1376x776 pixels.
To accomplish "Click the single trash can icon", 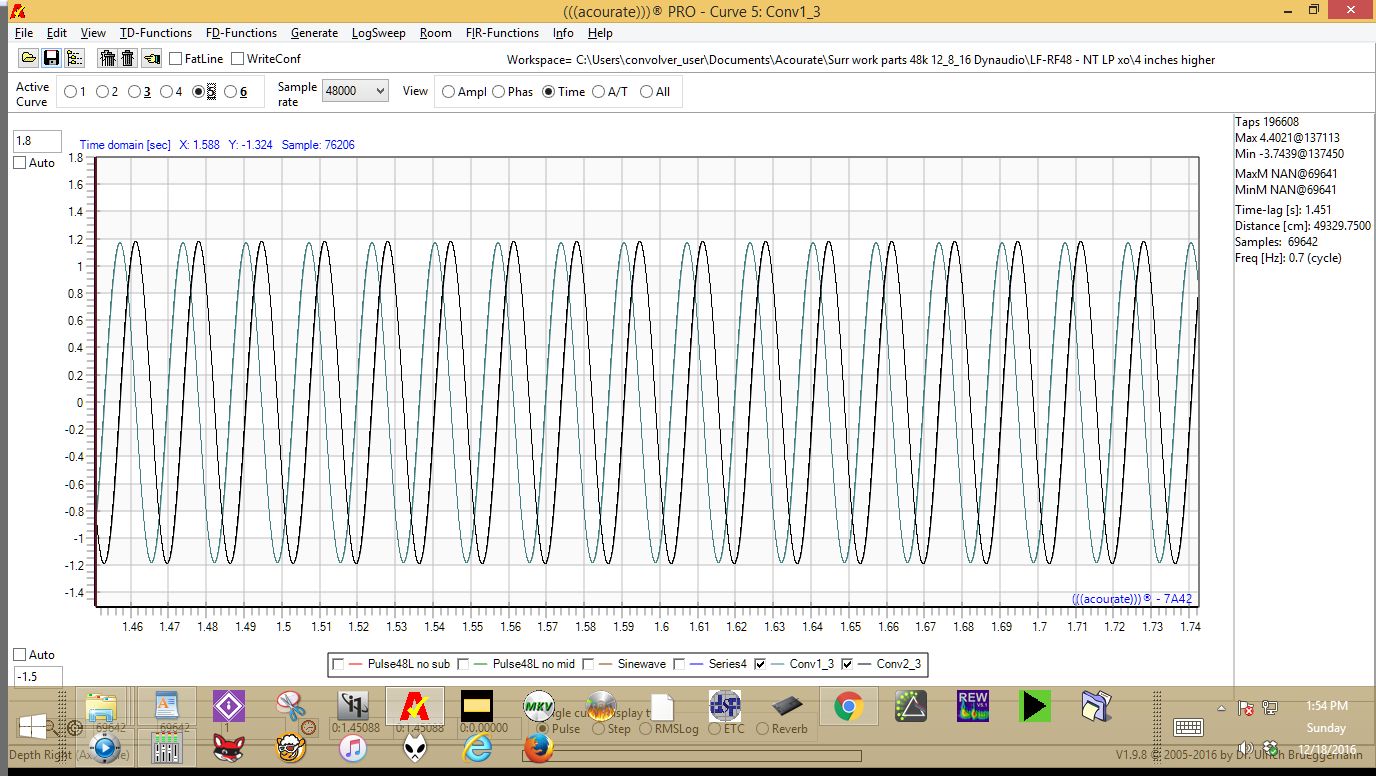I will pyautogui.click(x=128, y=58).
